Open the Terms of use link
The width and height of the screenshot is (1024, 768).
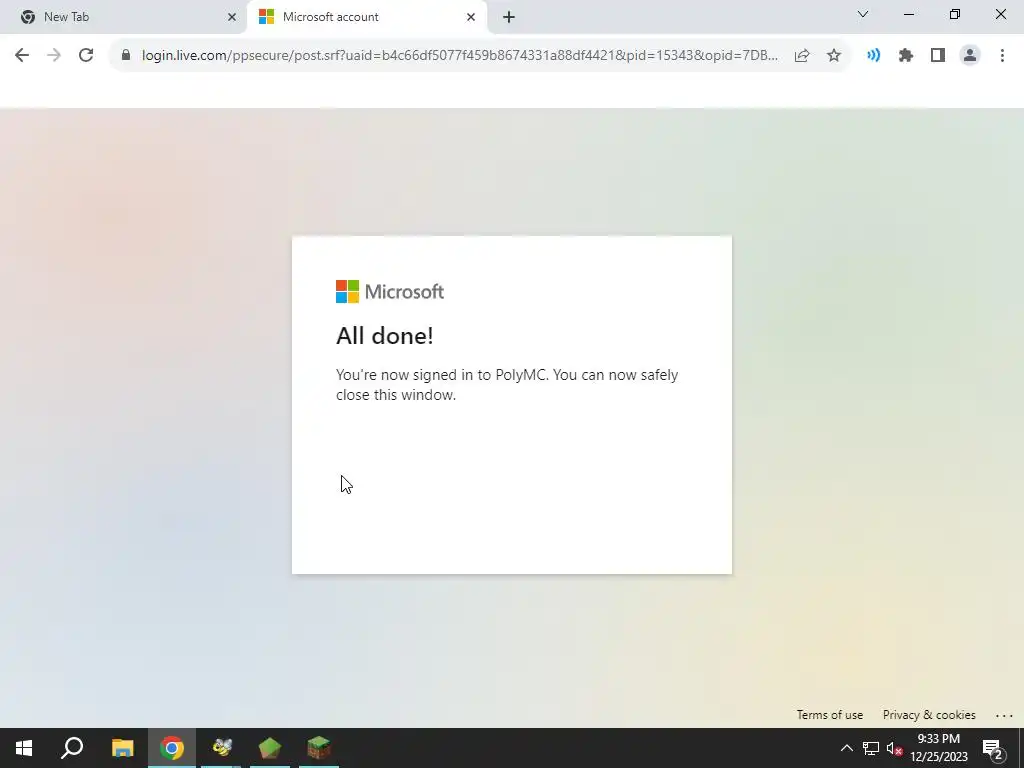tap(829, 715)
